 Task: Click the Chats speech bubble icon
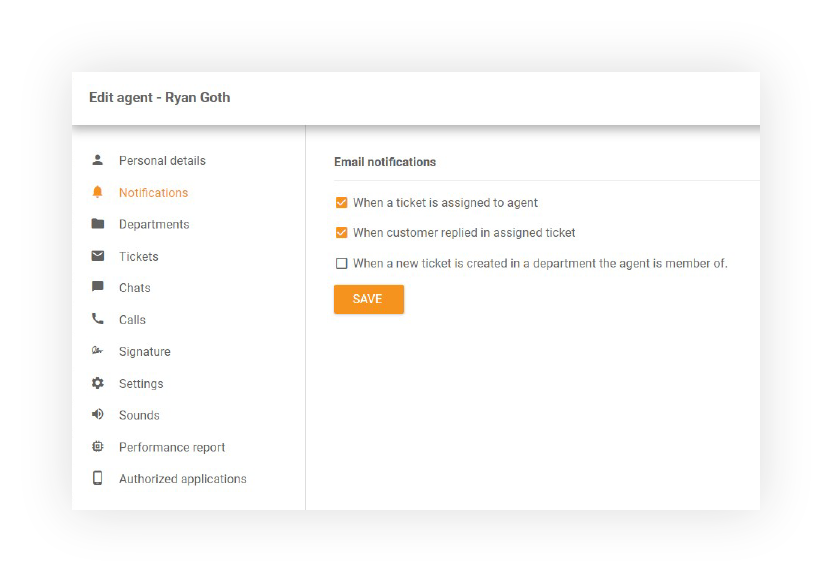pyautogui.click(x=97, y=288)
